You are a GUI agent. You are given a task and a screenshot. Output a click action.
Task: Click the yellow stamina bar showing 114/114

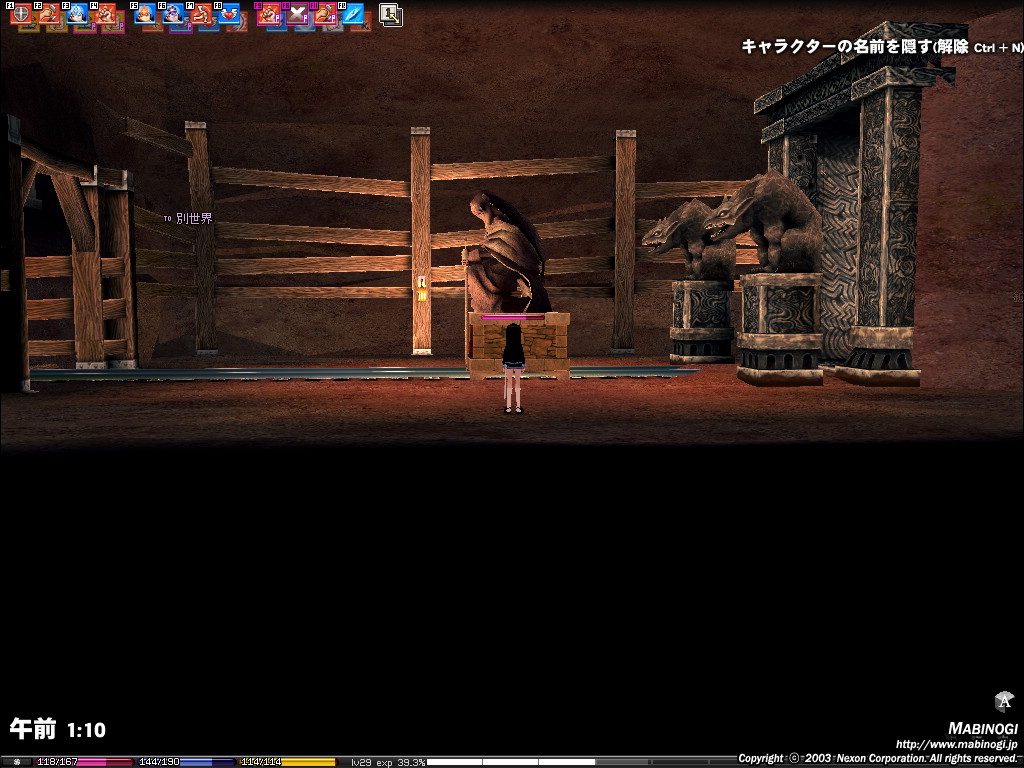tap(288, 762)
